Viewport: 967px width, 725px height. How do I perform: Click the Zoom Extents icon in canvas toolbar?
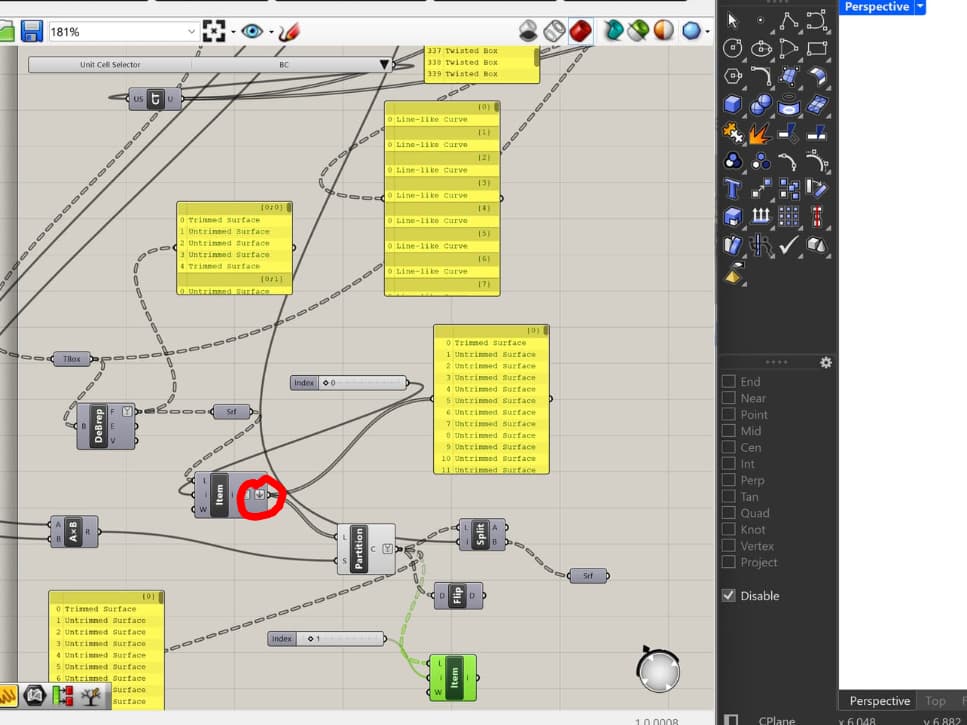(213, 31)
